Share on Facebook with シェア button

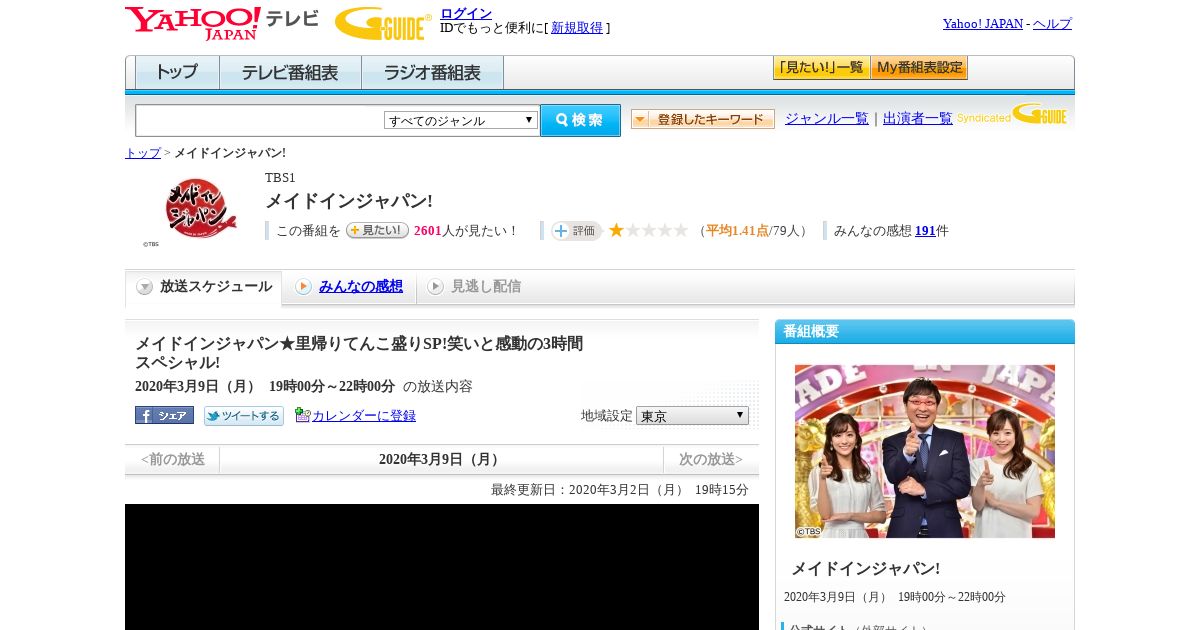click(164, 415)
